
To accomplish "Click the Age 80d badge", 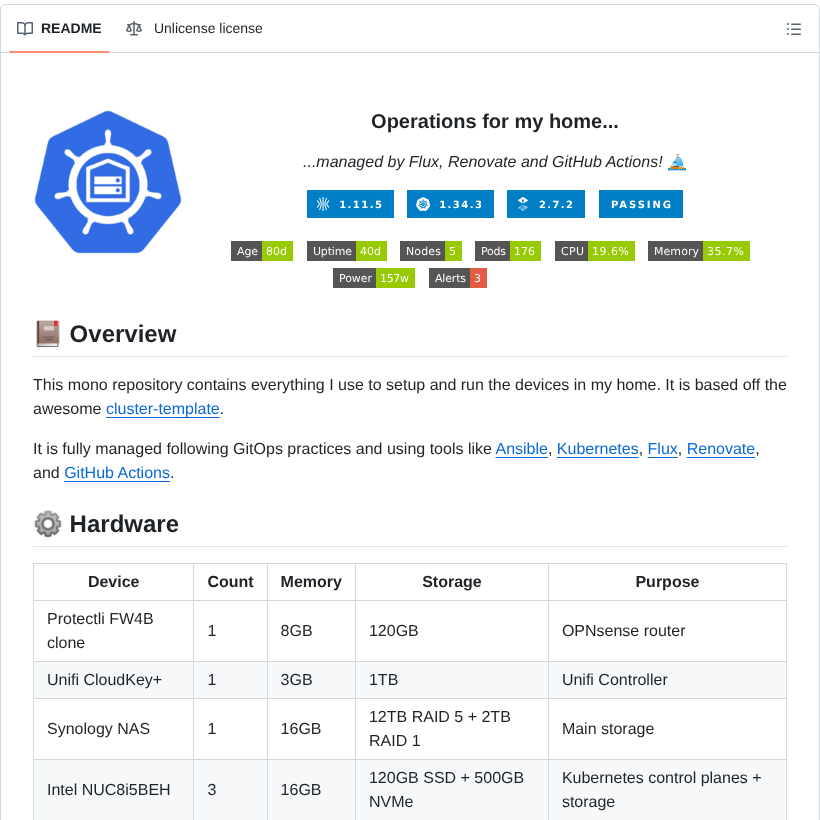I will 262,251.
